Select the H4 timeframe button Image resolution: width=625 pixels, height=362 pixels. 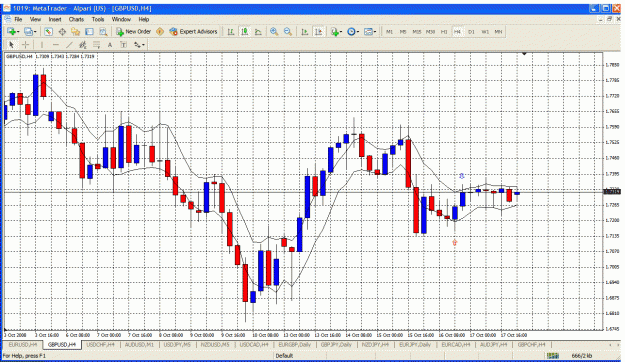click(x=457, y=32)
